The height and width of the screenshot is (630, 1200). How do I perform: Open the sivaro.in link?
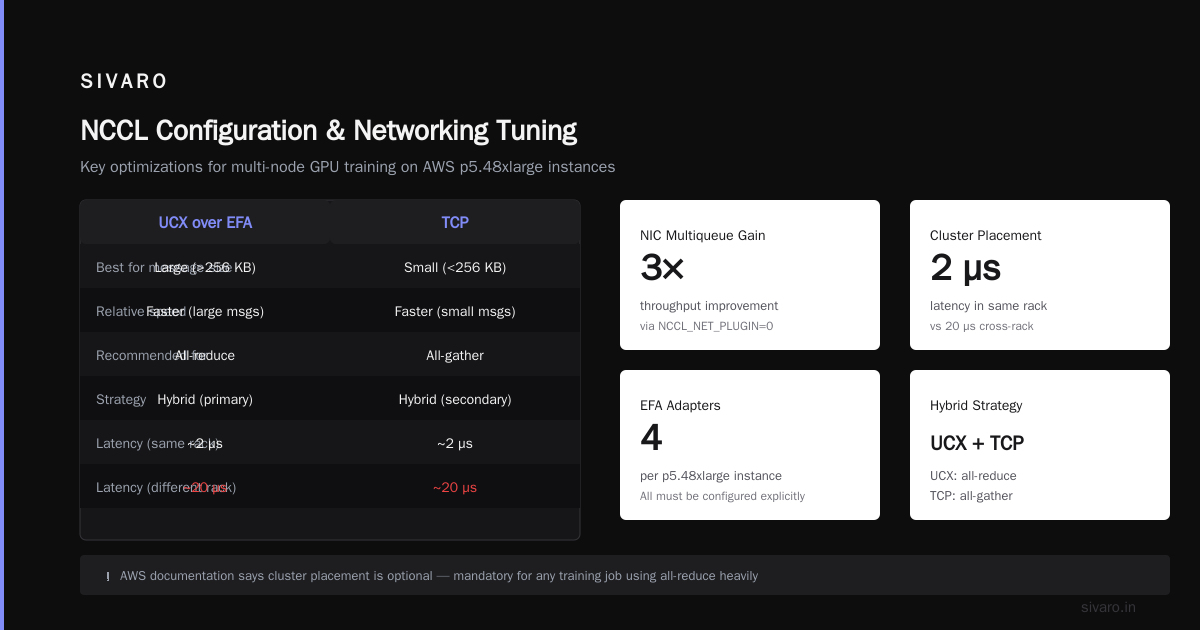(1108, 607)
